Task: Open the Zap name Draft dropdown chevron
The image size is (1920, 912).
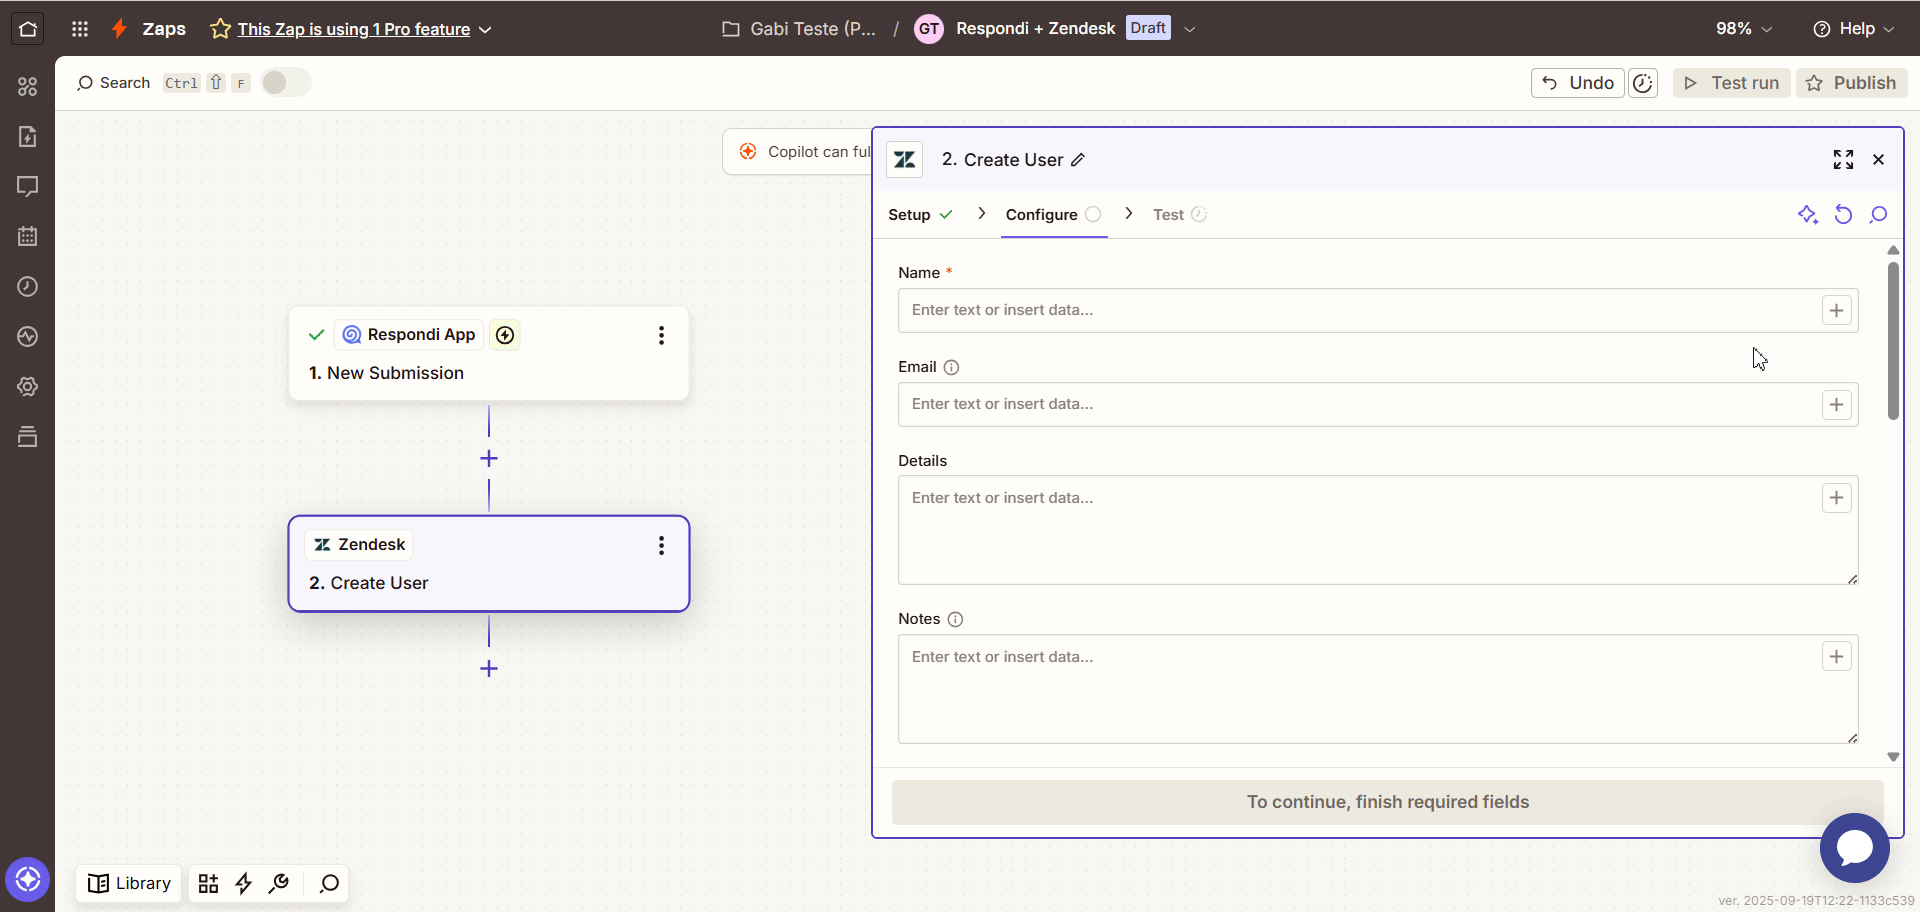Action: [x=1190, y=29]
